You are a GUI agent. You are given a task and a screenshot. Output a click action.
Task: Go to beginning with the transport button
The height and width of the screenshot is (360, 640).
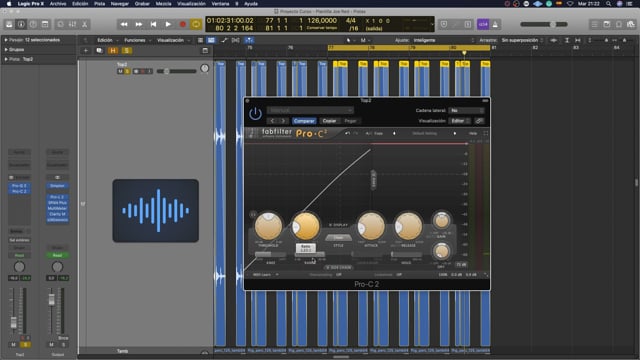tap(153, 24)
